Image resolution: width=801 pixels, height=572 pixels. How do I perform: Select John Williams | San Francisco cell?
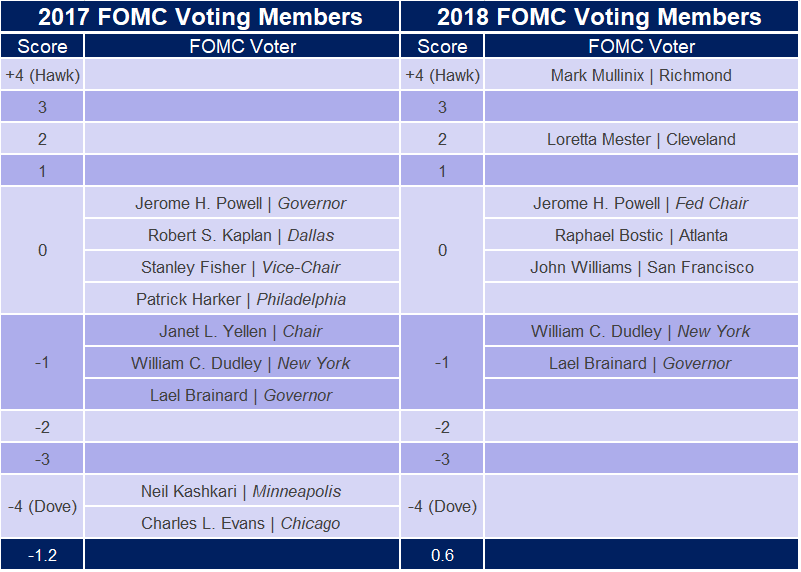[x=641, y=267]
